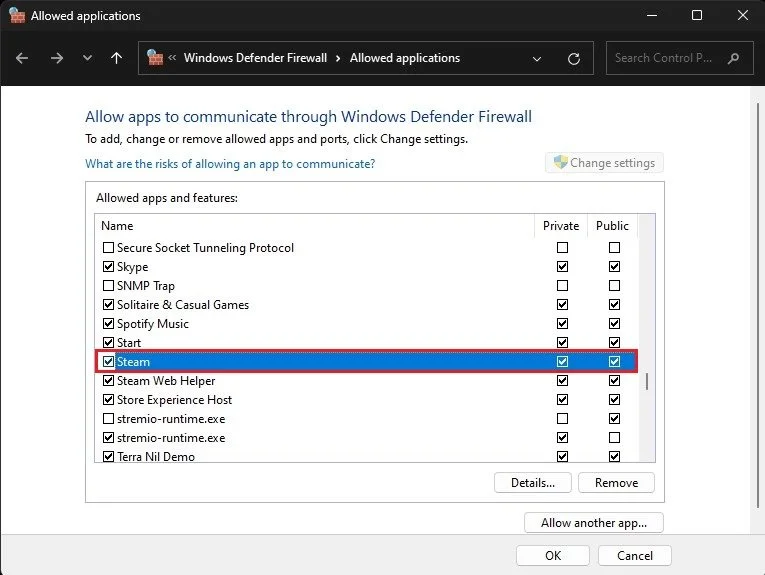The height and width of the screenshot is (575, 765).
Task: Select Solitaire & Casual Games row
Action: (366, 305)
